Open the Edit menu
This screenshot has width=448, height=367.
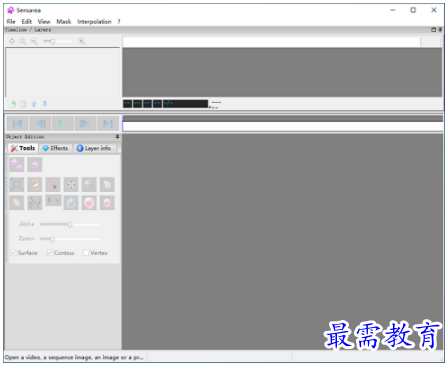click(27, 22)
